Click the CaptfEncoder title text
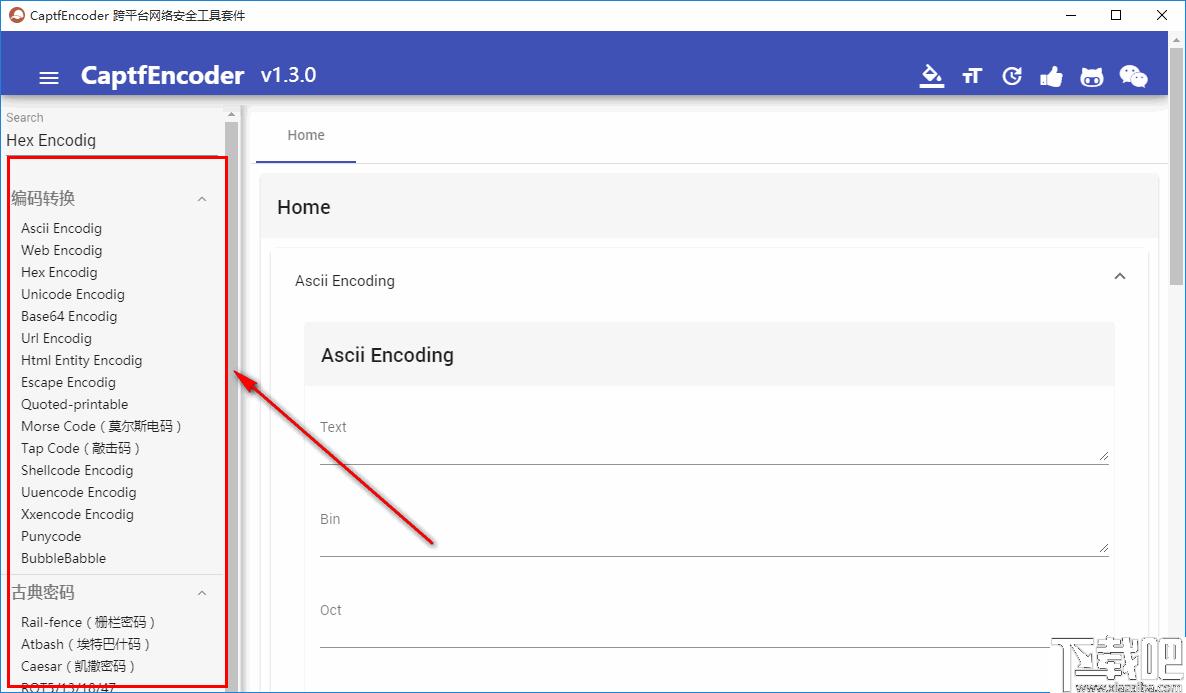This screenshot has width=1186, height=693. [x=162, y=76]
